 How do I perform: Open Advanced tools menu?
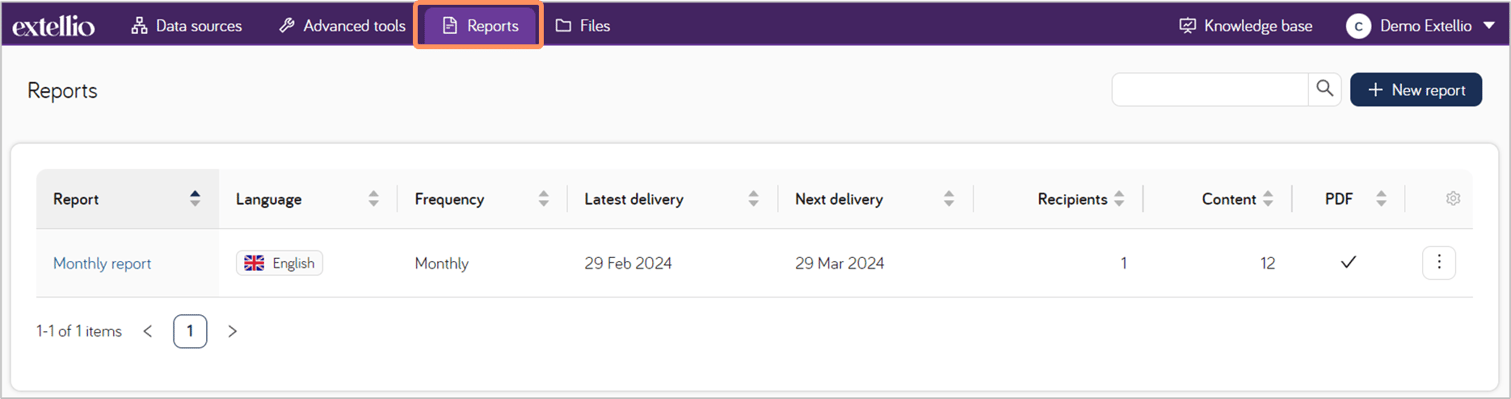[342, 26]
